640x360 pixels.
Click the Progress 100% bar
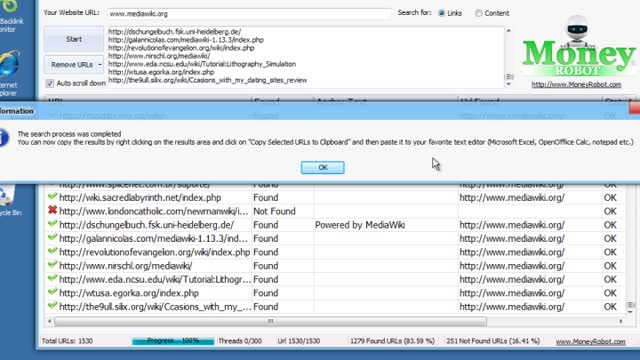coord(173,341)
